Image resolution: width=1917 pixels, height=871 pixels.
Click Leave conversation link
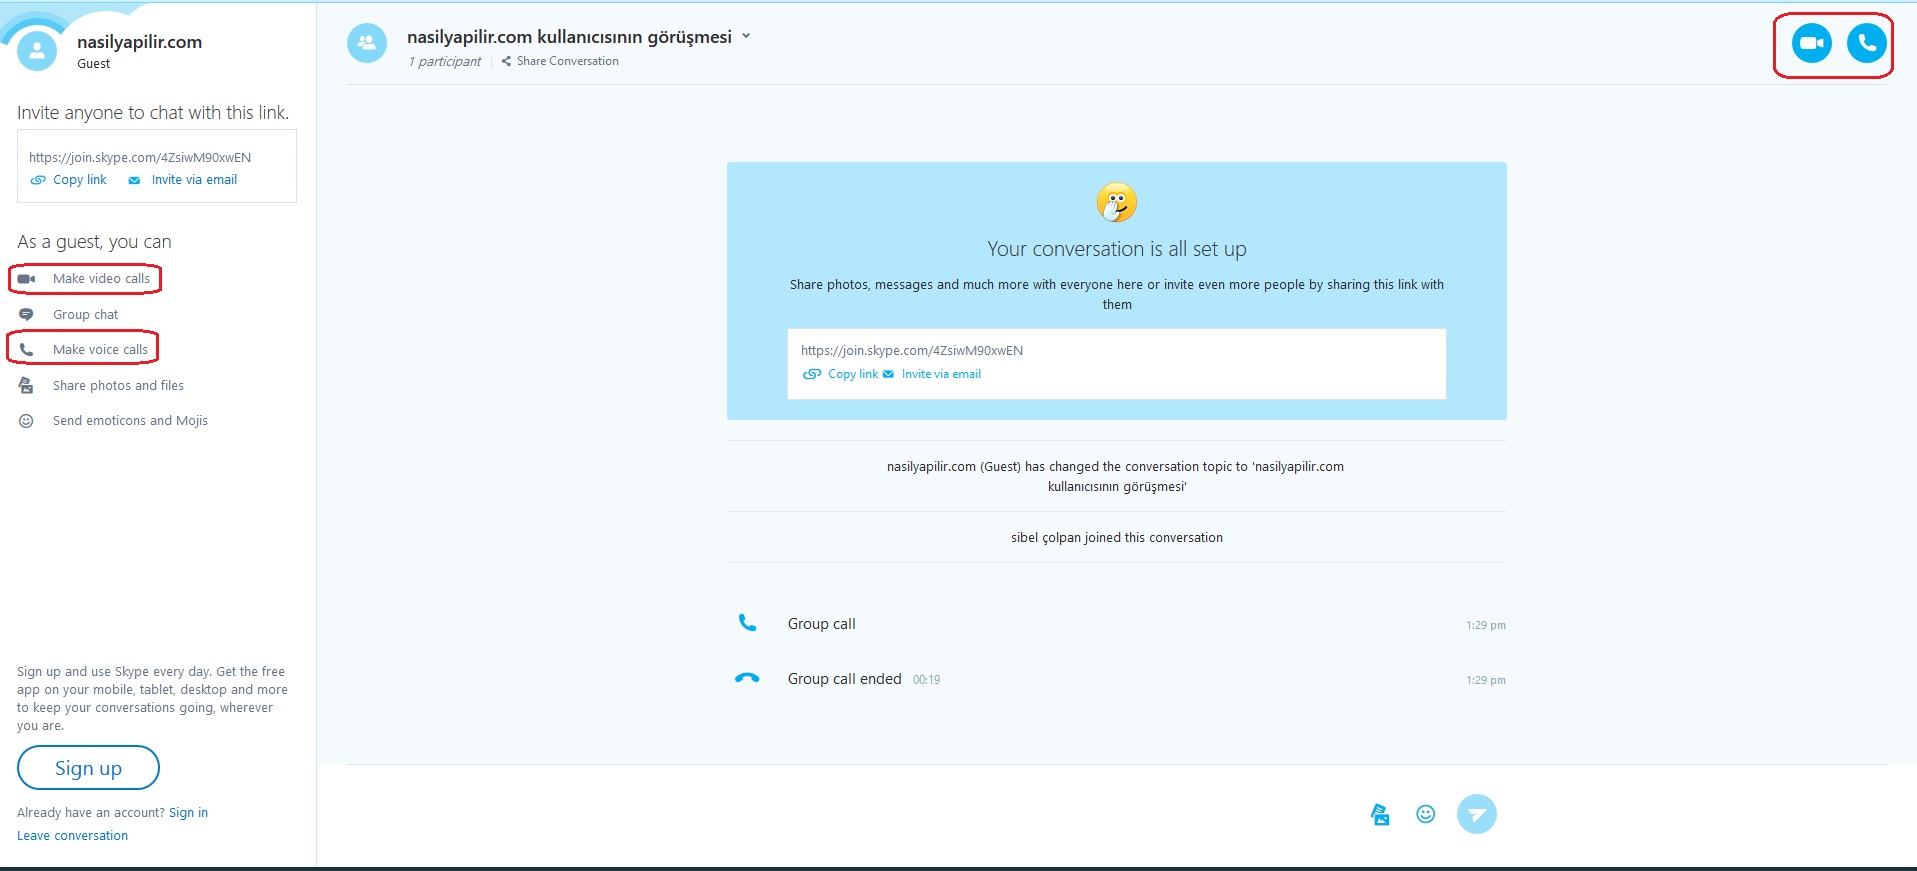(x=72, y=836)
